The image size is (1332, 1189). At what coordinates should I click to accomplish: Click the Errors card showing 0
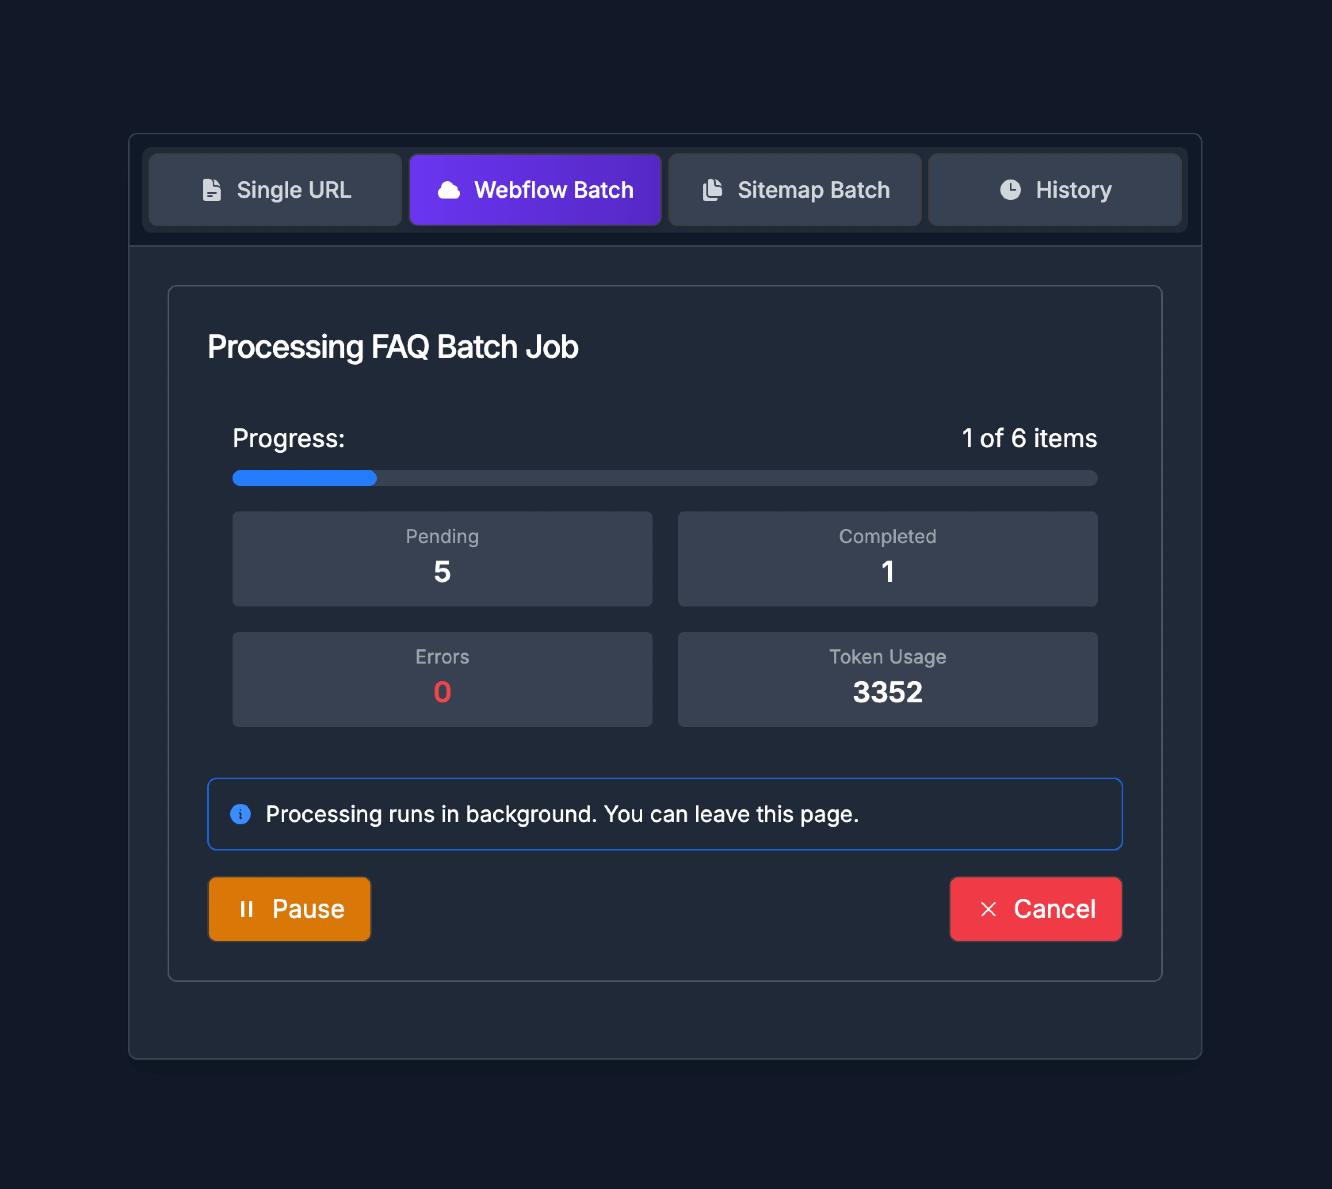[442, 679]
